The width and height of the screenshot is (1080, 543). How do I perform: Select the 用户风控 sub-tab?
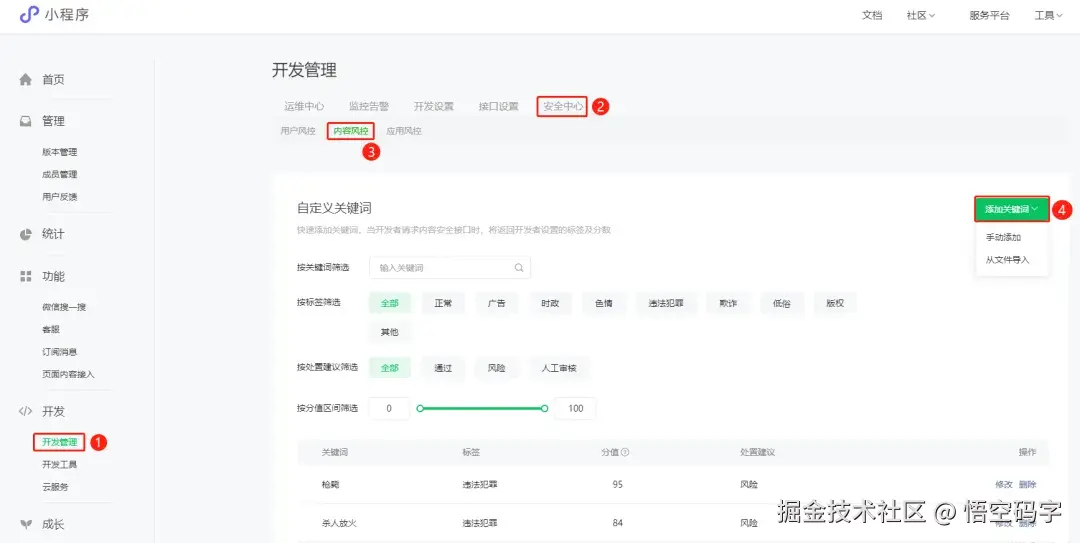point(298,130)
